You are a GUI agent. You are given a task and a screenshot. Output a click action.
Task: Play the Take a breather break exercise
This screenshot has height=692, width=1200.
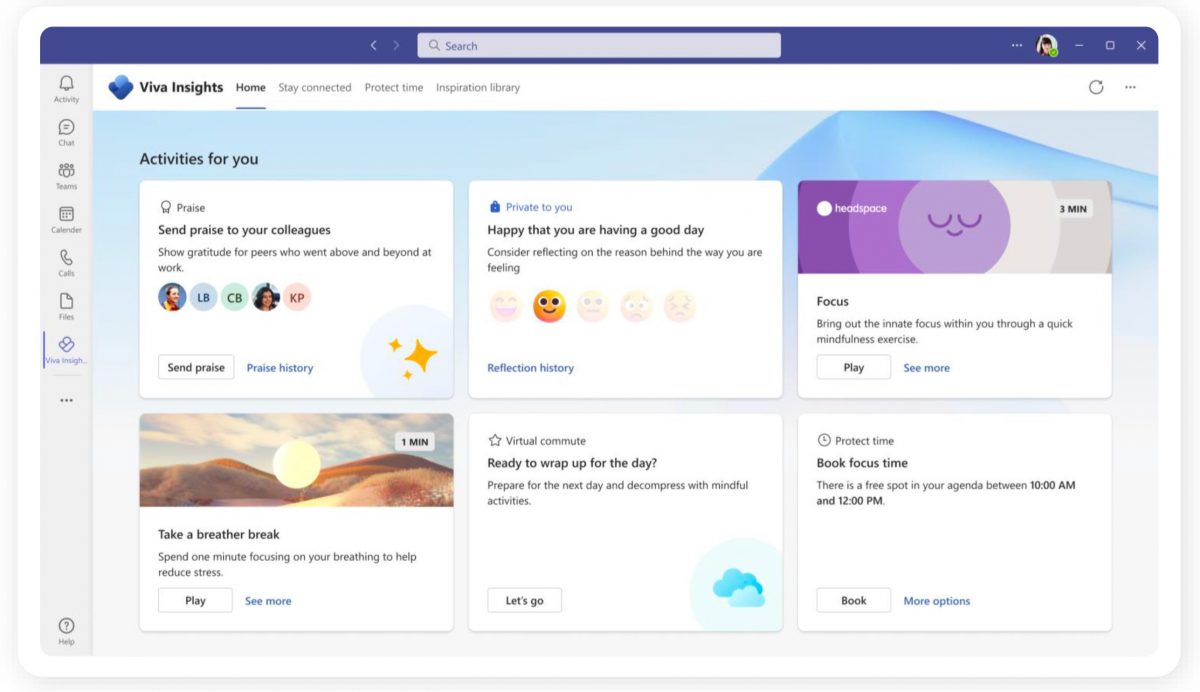coord(194,600)
